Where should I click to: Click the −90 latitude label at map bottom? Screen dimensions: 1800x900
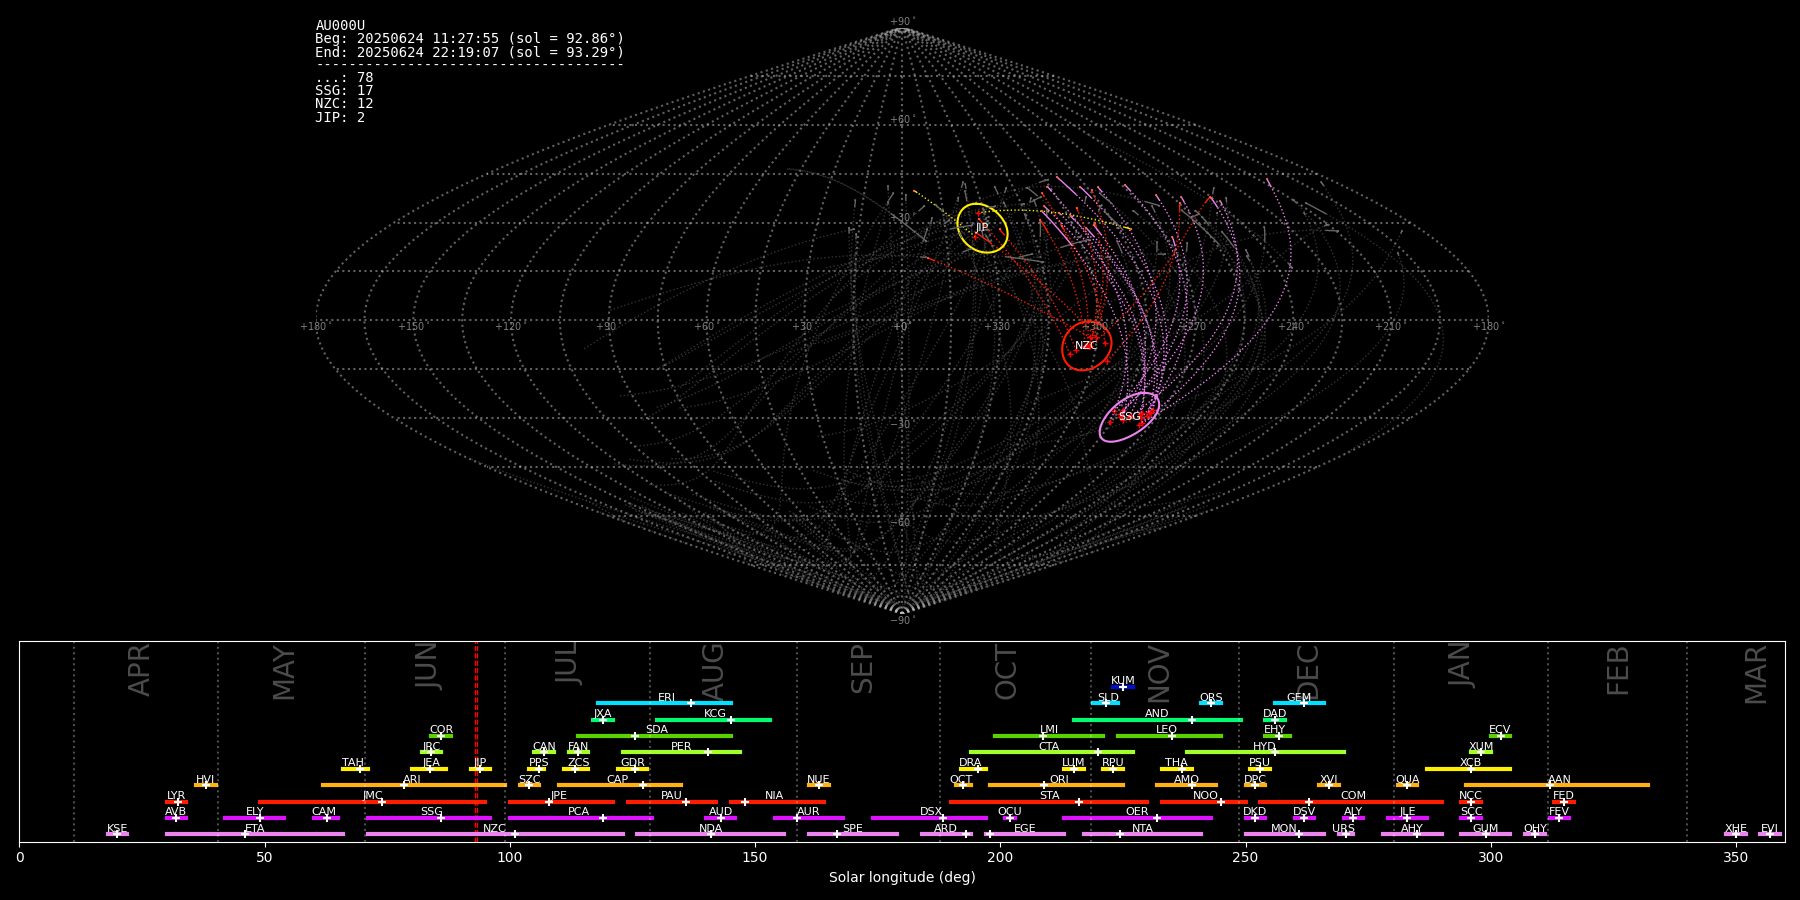point(901,620)
